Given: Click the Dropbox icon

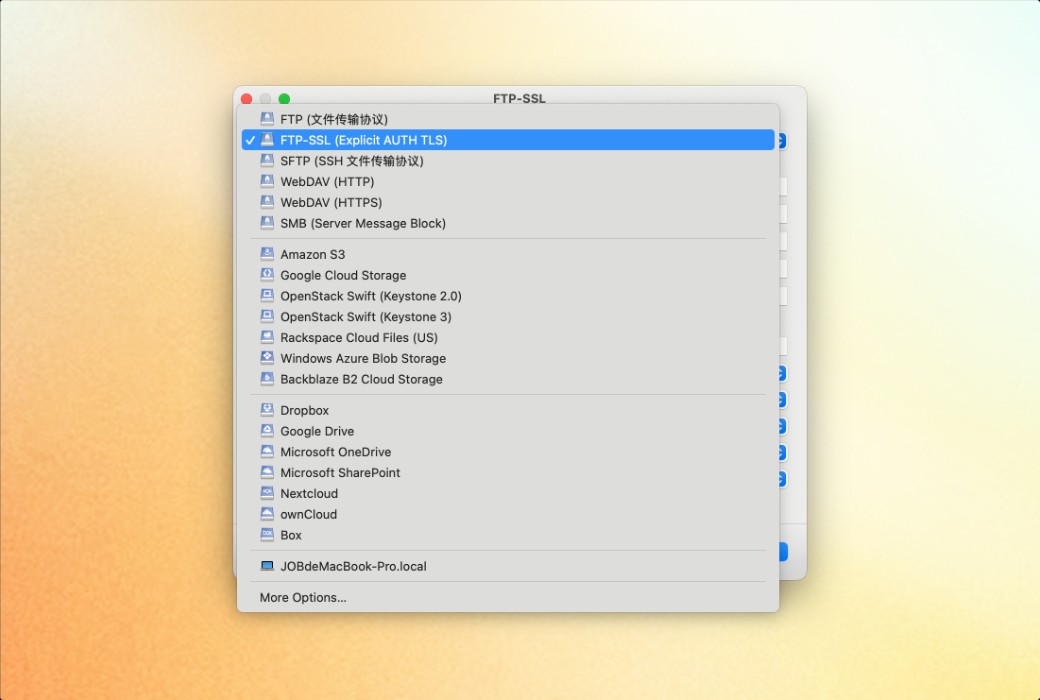Looking at the screenshot, I should click(x=267, y=409).
